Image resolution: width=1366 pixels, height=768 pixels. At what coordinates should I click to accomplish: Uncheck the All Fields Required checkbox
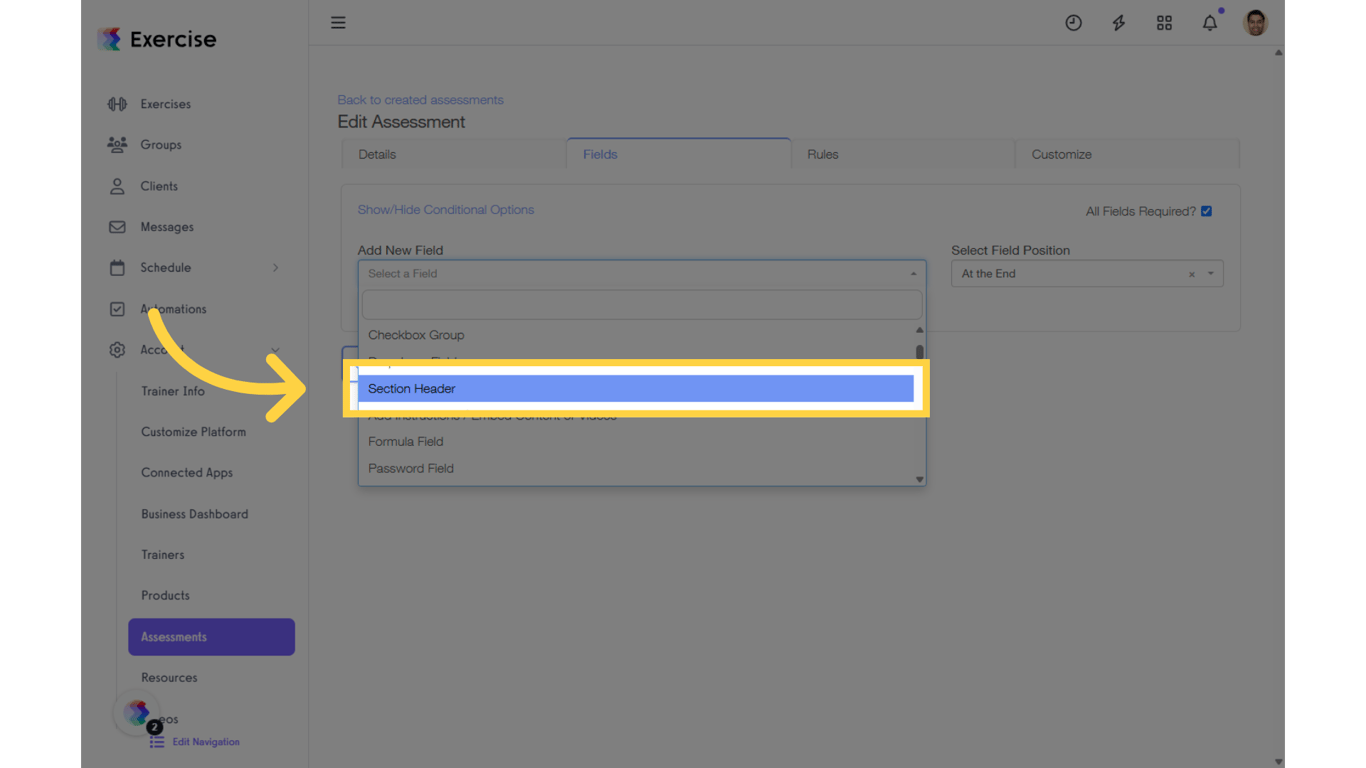click(1206, 210)
